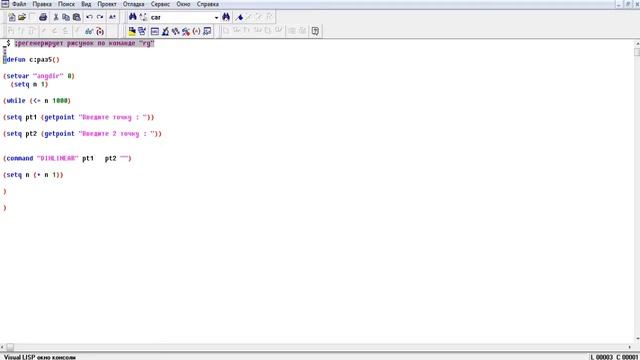Open the Отладка menu
Image resolution: width=640 pixels, height=360 pixels.
(x=134, y=4)
